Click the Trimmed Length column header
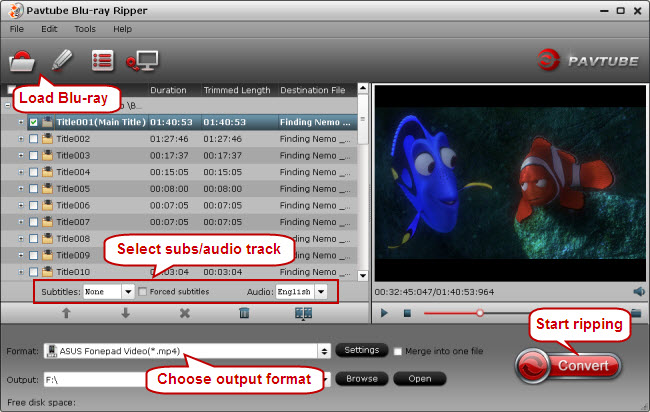This screenshot has height=412, width=650. (239, 90)
